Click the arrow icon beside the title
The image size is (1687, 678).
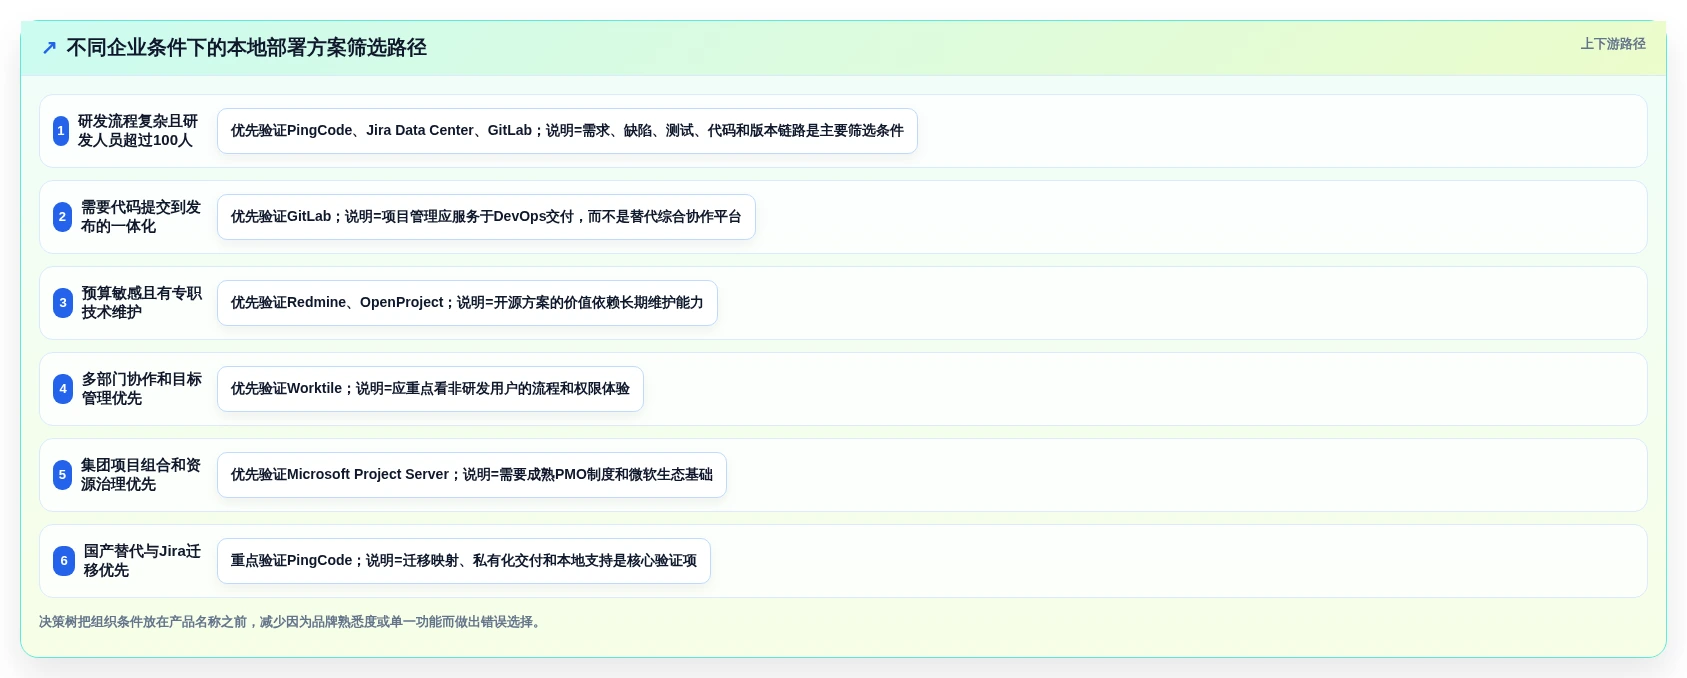(x=49, y=48)
